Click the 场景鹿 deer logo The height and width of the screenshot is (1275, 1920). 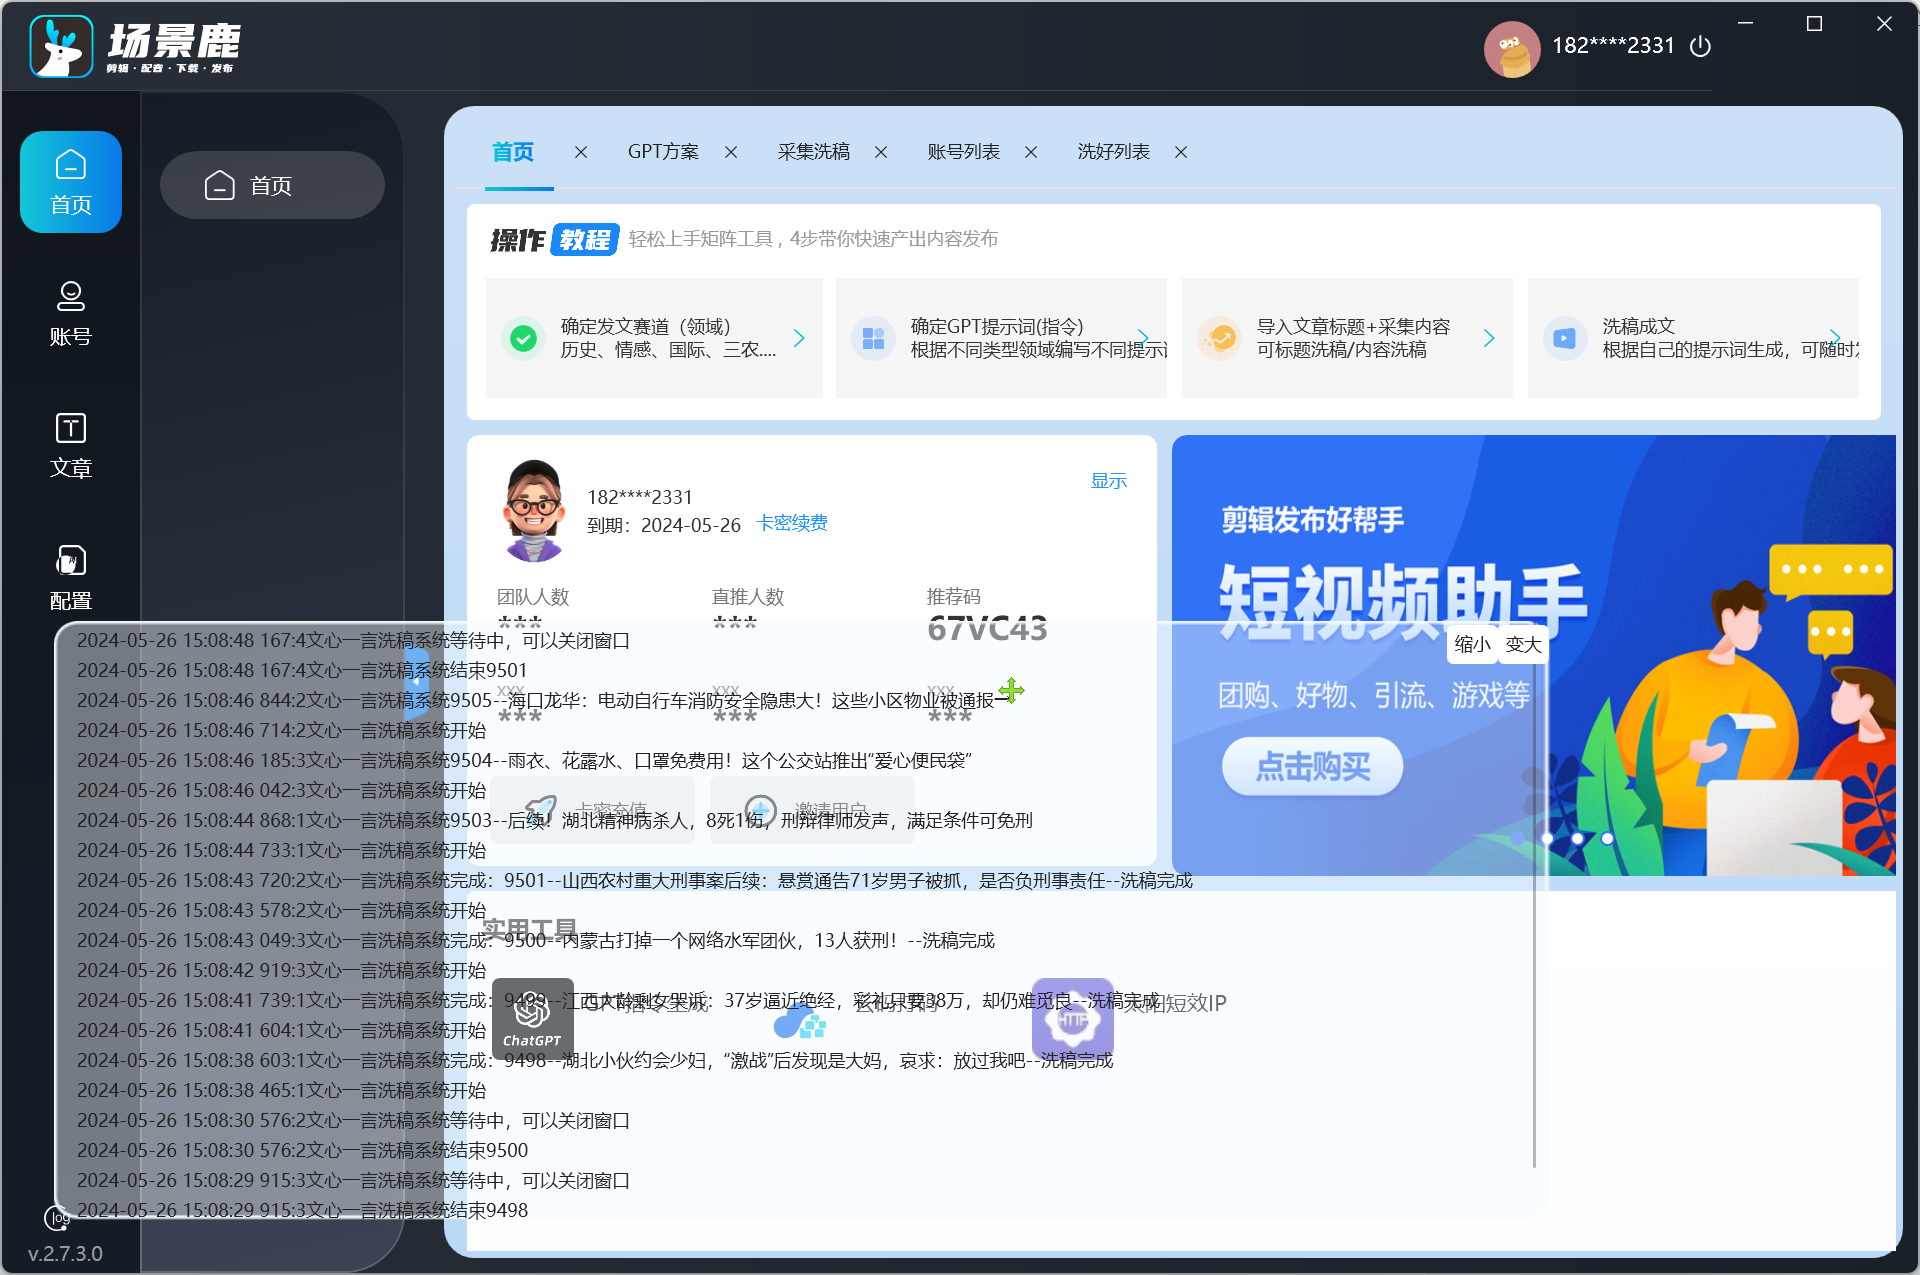point(61,46)
